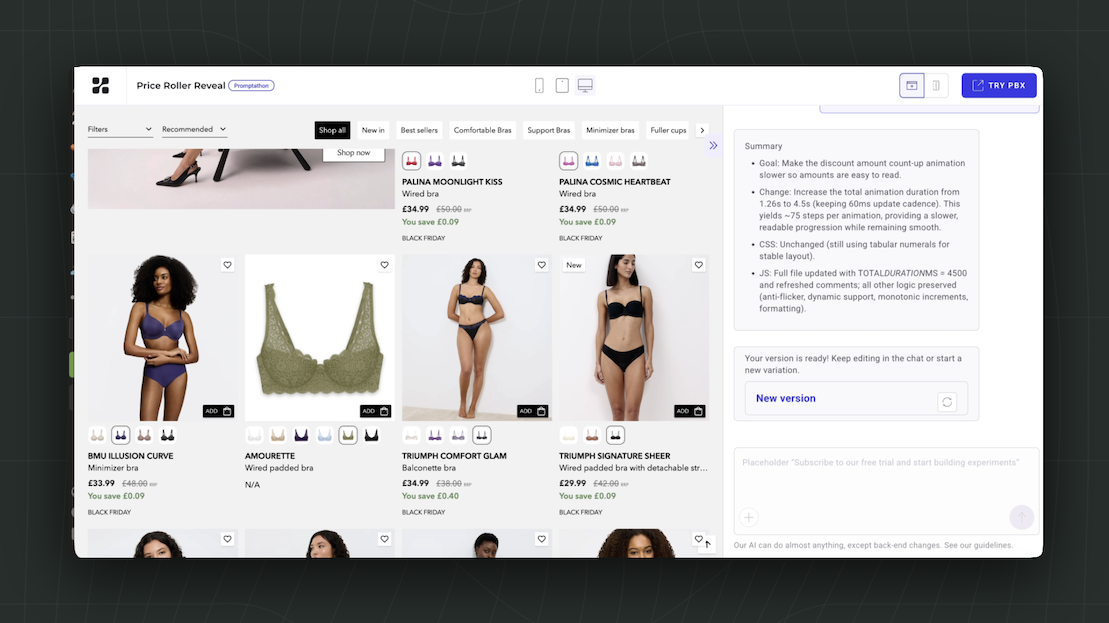Select the Minimizer bras tab
The height and width of the screenshot is (623, 1109).
pos(610,130)
